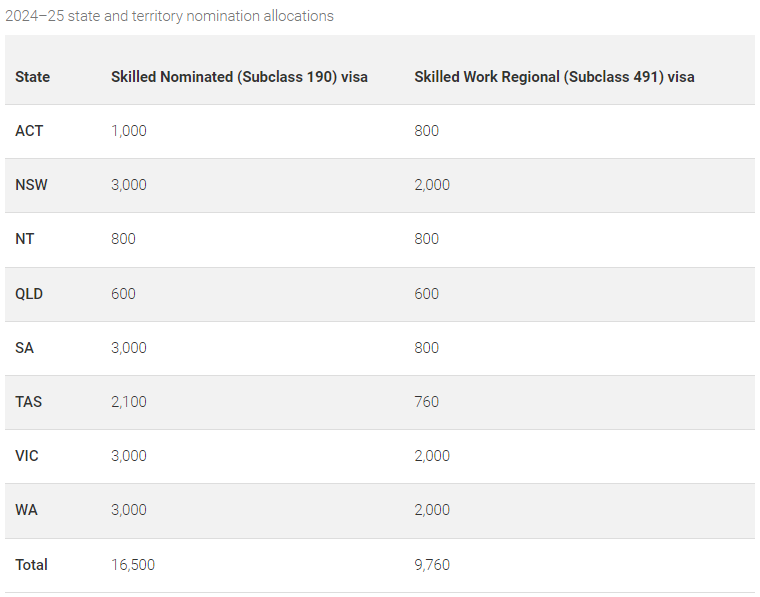Select the NSW row label
Viewport: 760px width, 597px height.
point(31,185)
